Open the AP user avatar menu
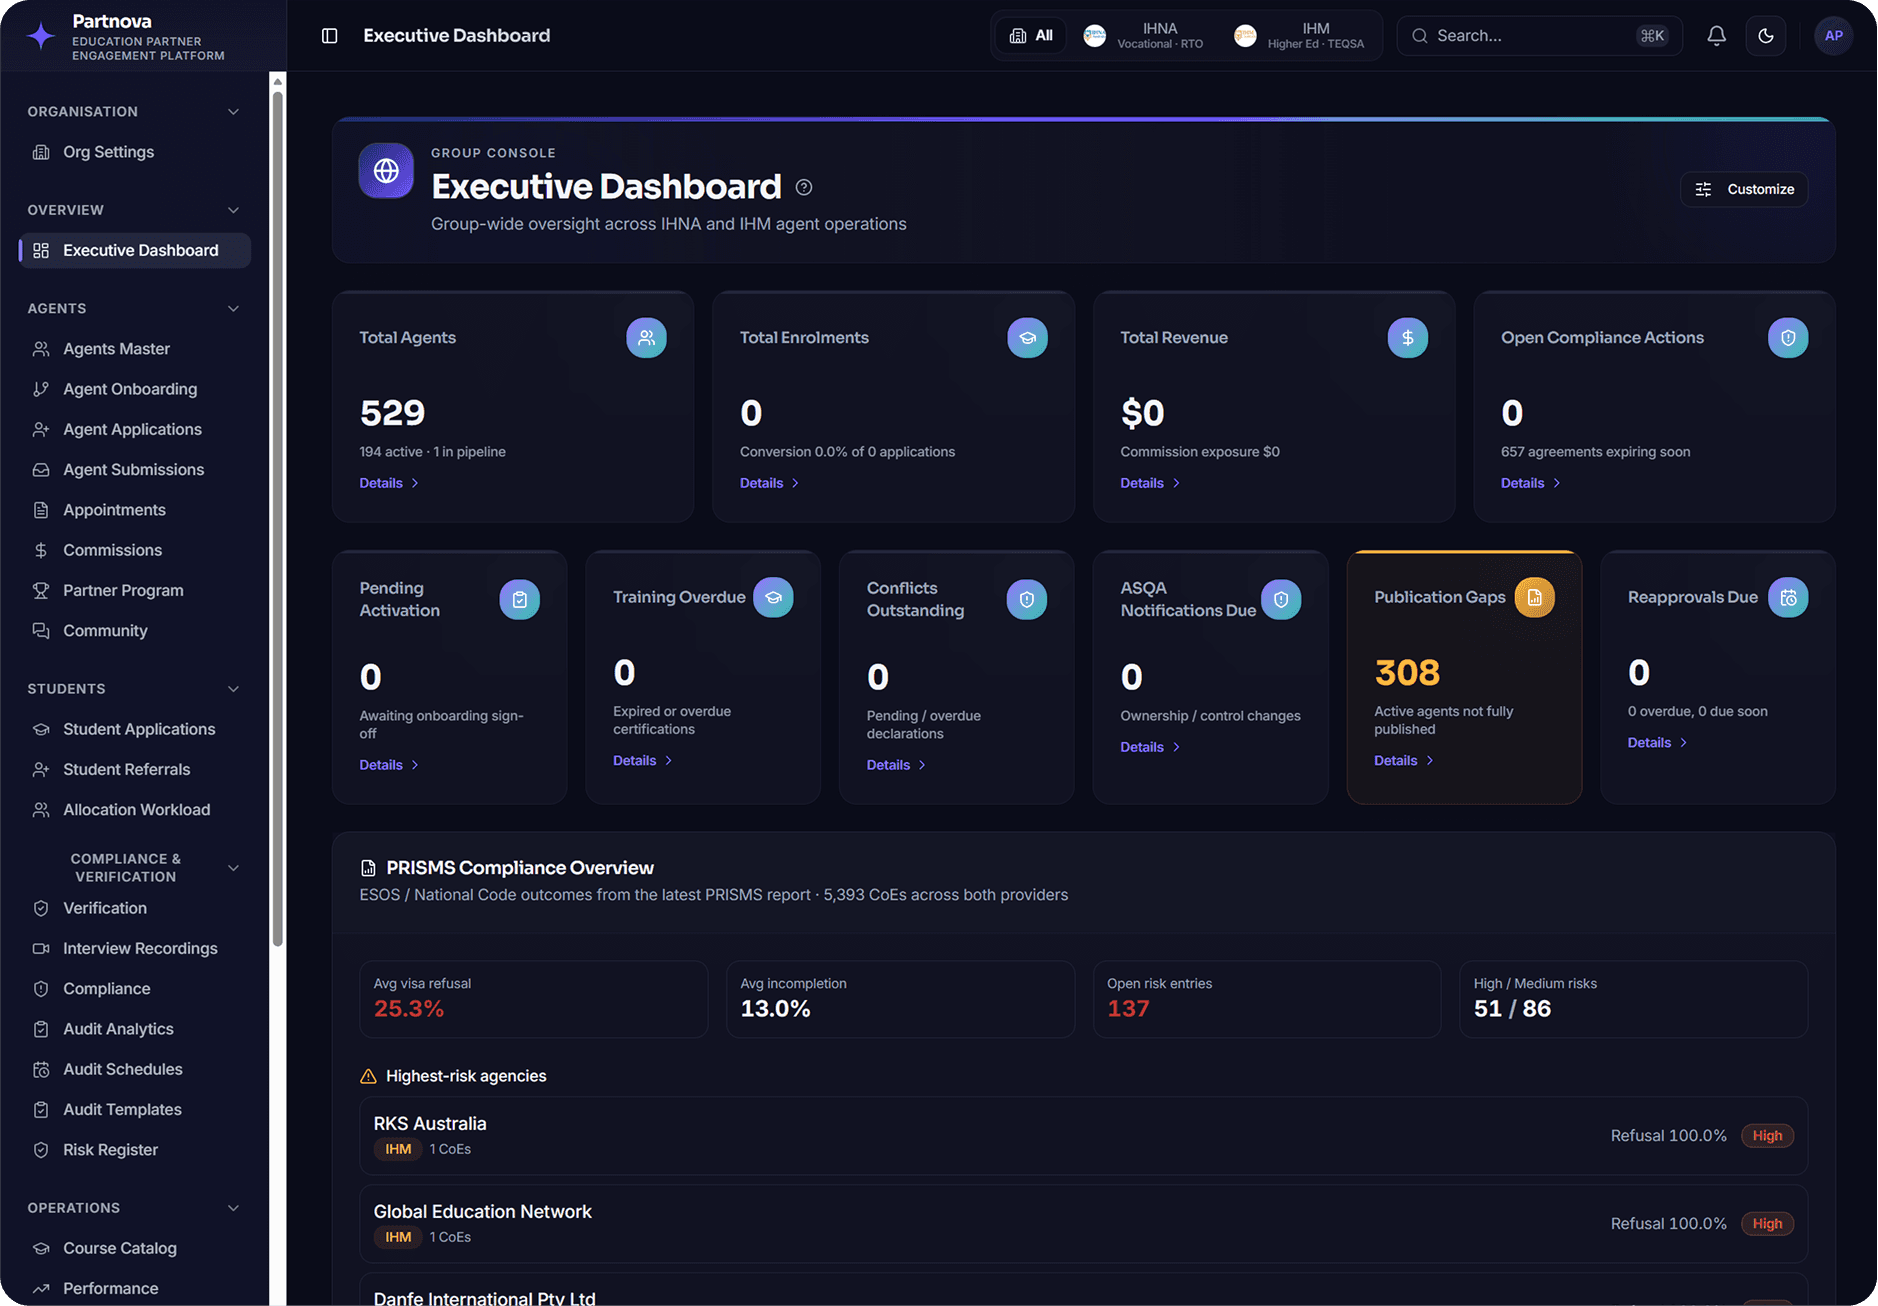Viewport: 1878px width, 1306px height. point(1834,36)
